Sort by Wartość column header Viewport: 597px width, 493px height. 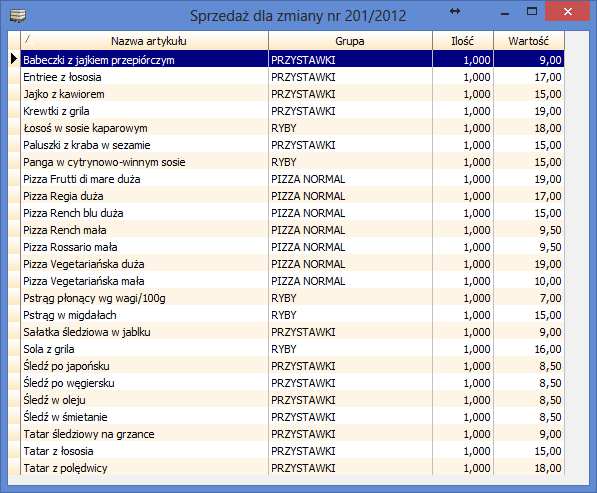[529, 41]
